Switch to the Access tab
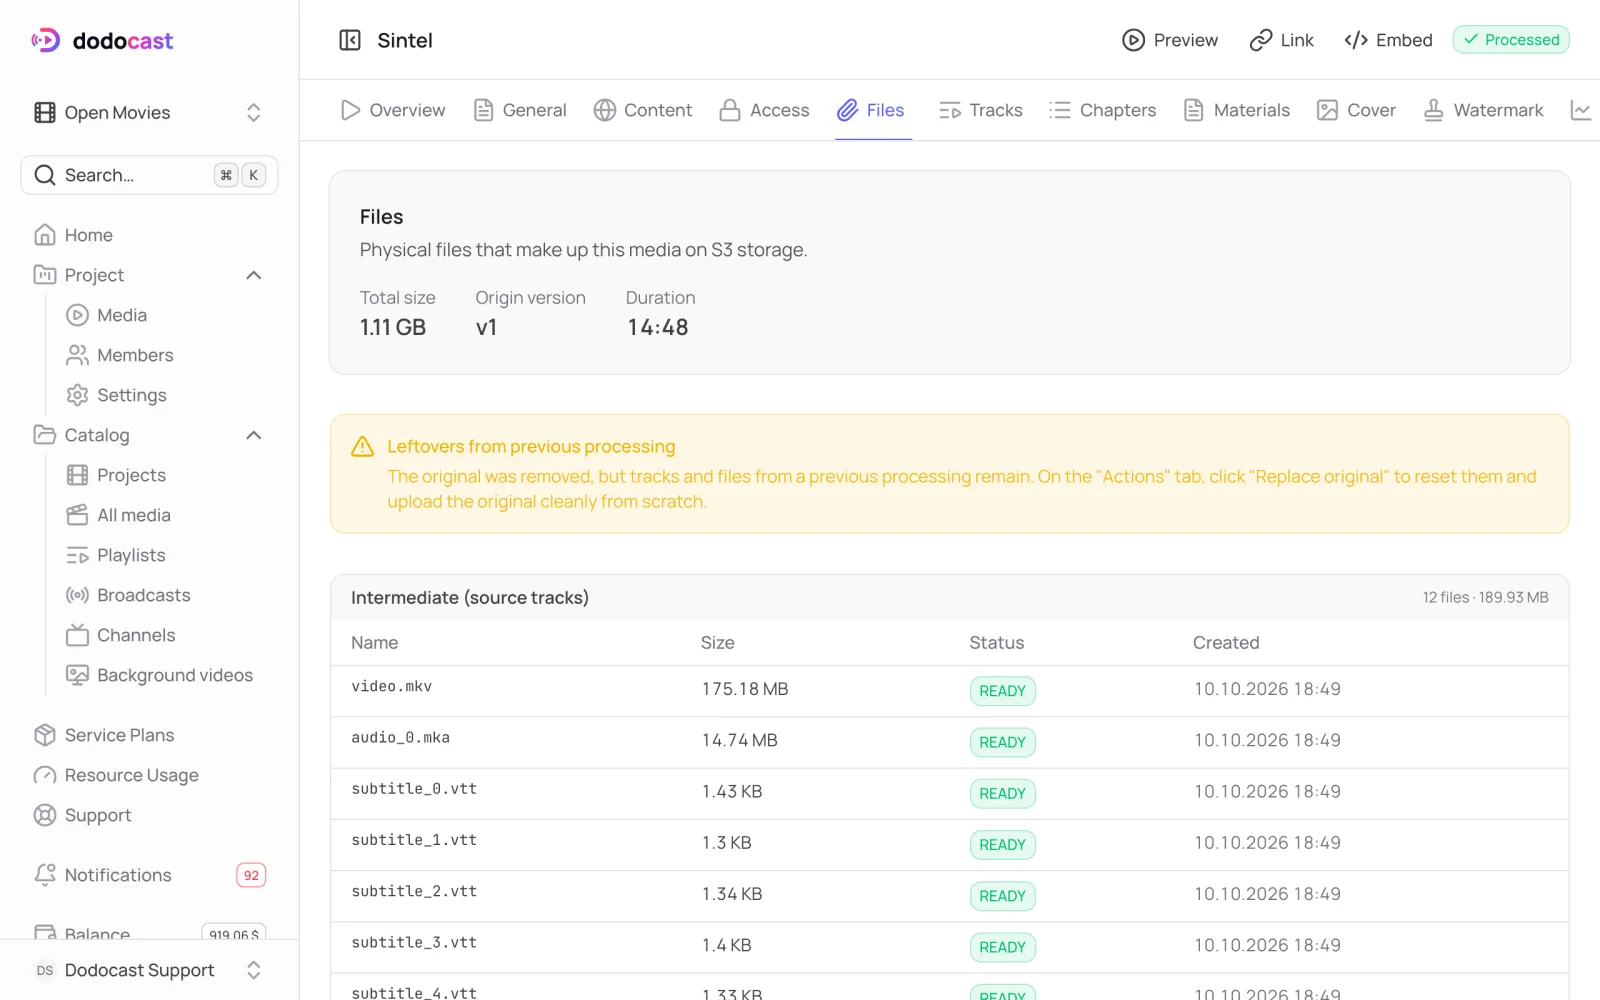 tap(765, 110)
